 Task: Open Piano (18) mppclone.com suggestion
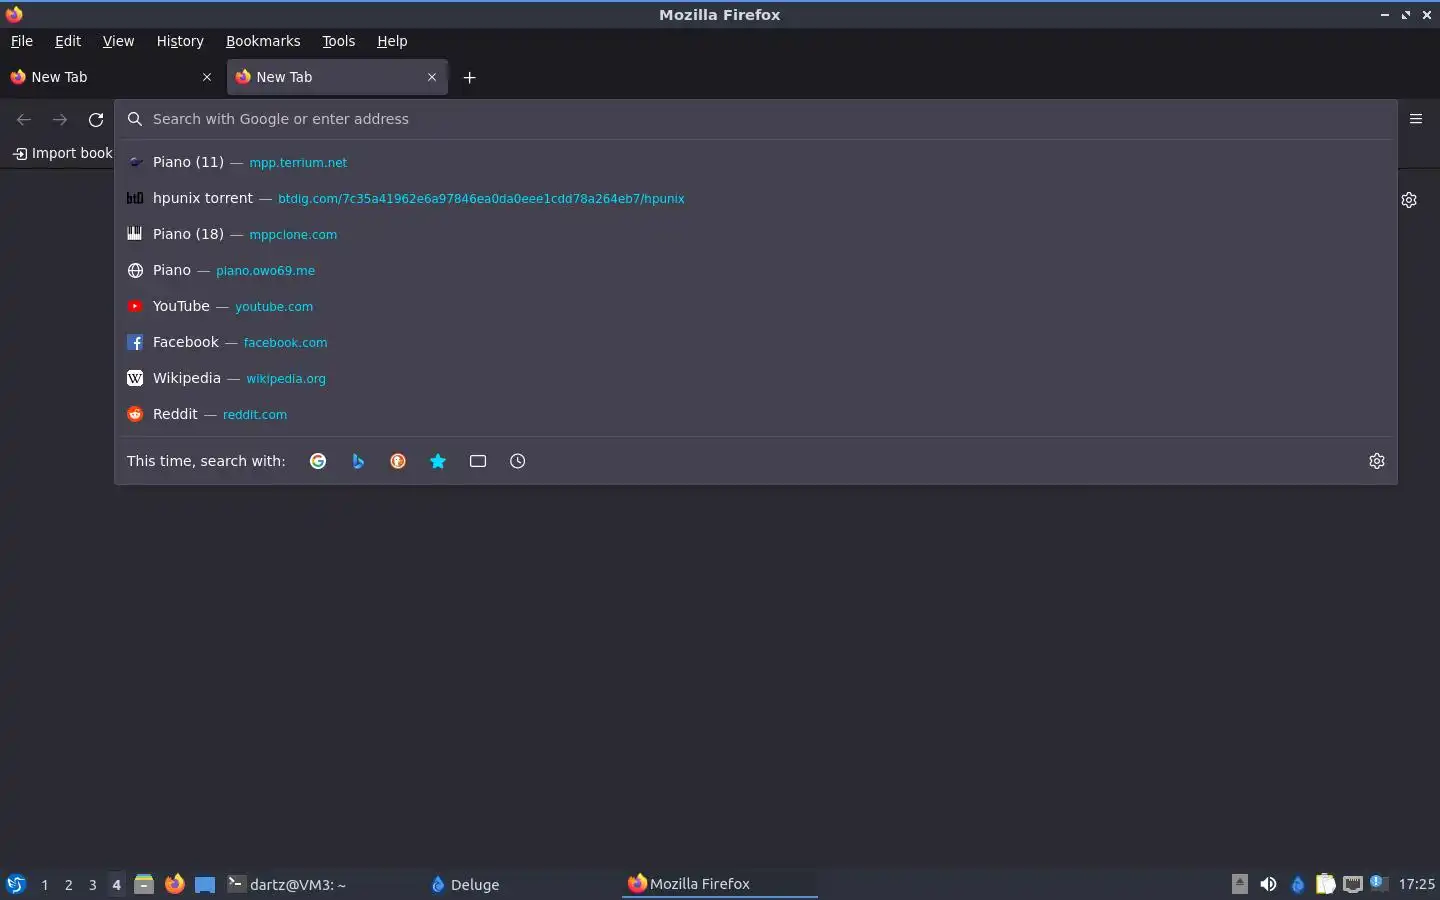tap(755, 234)
